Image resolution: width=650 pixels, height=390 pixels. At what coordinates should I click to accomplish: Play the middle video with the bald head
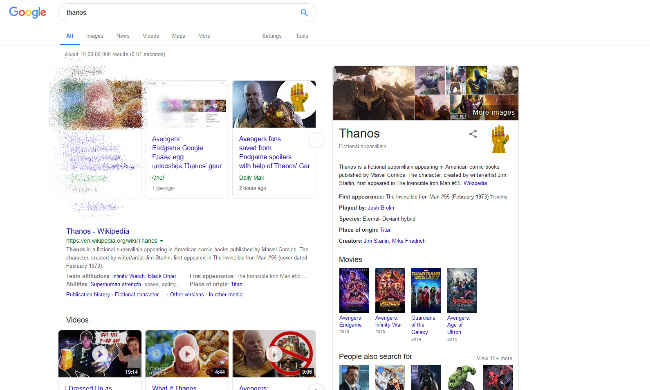pyautogui.click(x=187, y=354)
